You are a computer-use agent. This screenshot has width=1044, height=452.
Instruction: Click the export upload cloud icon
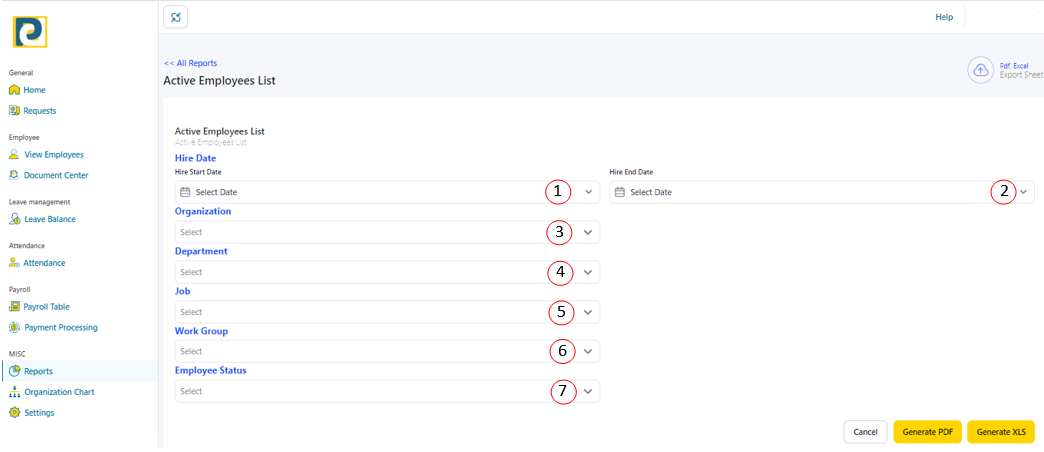[980, 70]
